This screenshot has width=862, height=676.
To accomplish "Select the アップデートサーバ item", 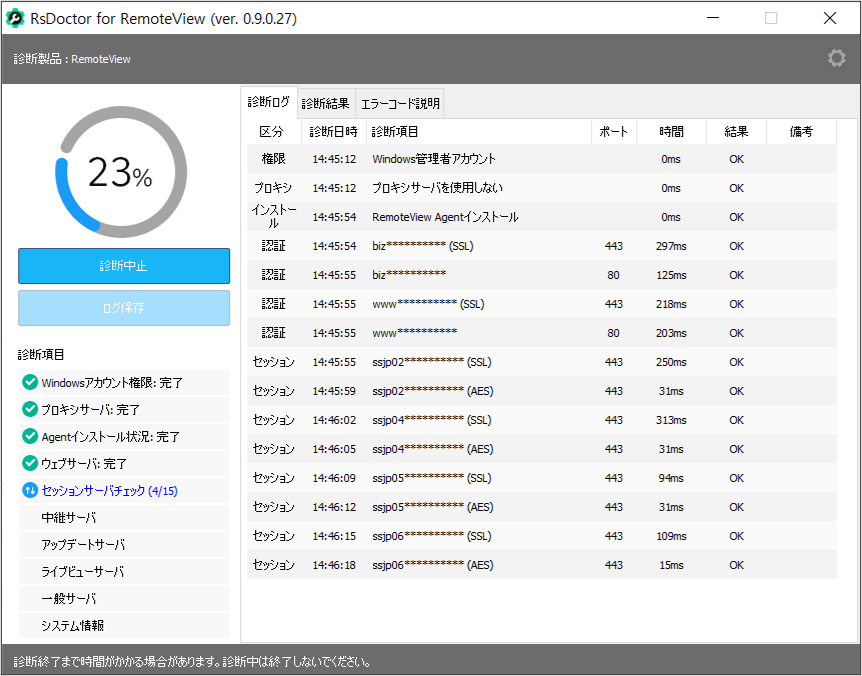I will pos(124,544).
